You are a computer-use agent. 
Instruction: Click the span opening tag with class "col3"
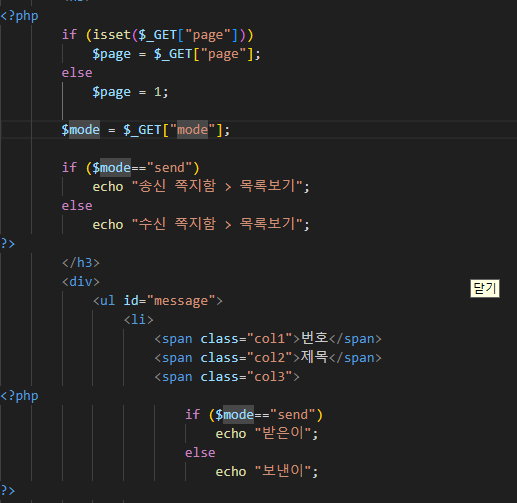coord(227,377)
